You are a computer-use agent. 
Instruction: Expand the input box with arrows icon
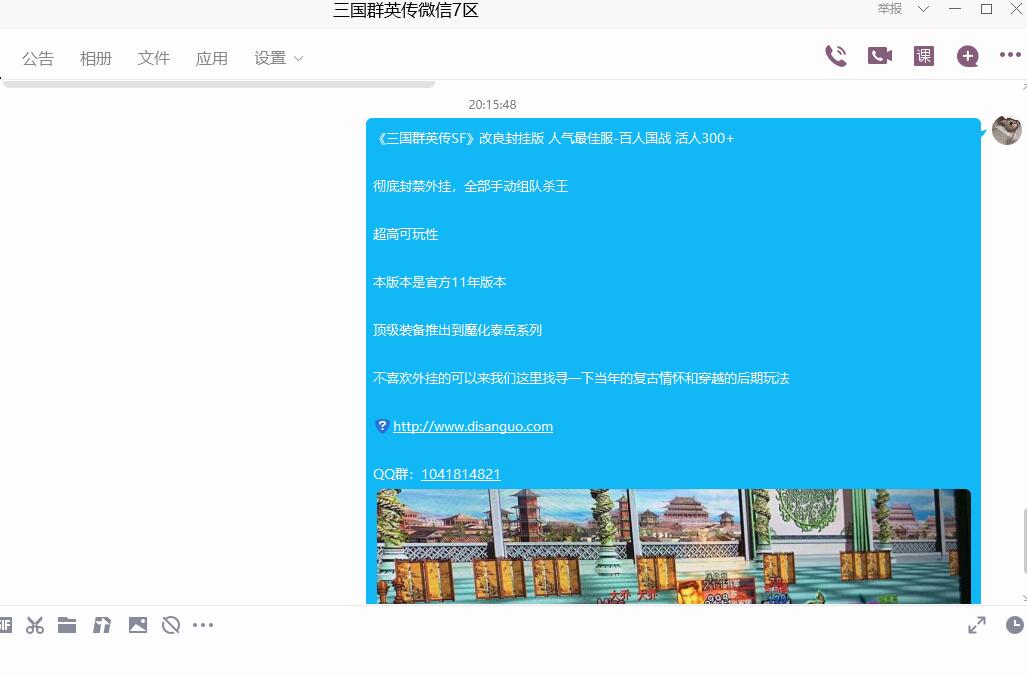[x=977, y=625]
